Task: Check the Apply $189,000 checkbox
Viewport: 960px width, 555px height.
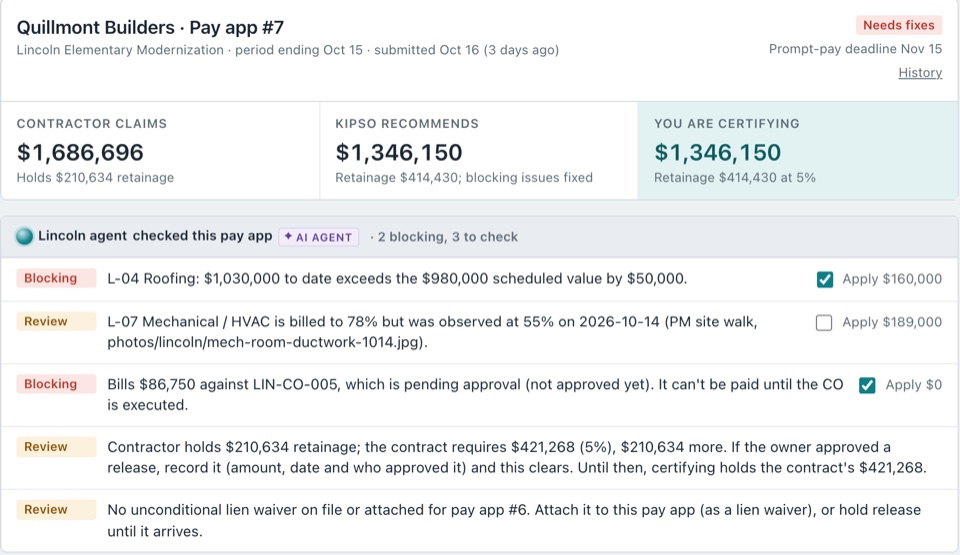Action: [x=824, y=322]
